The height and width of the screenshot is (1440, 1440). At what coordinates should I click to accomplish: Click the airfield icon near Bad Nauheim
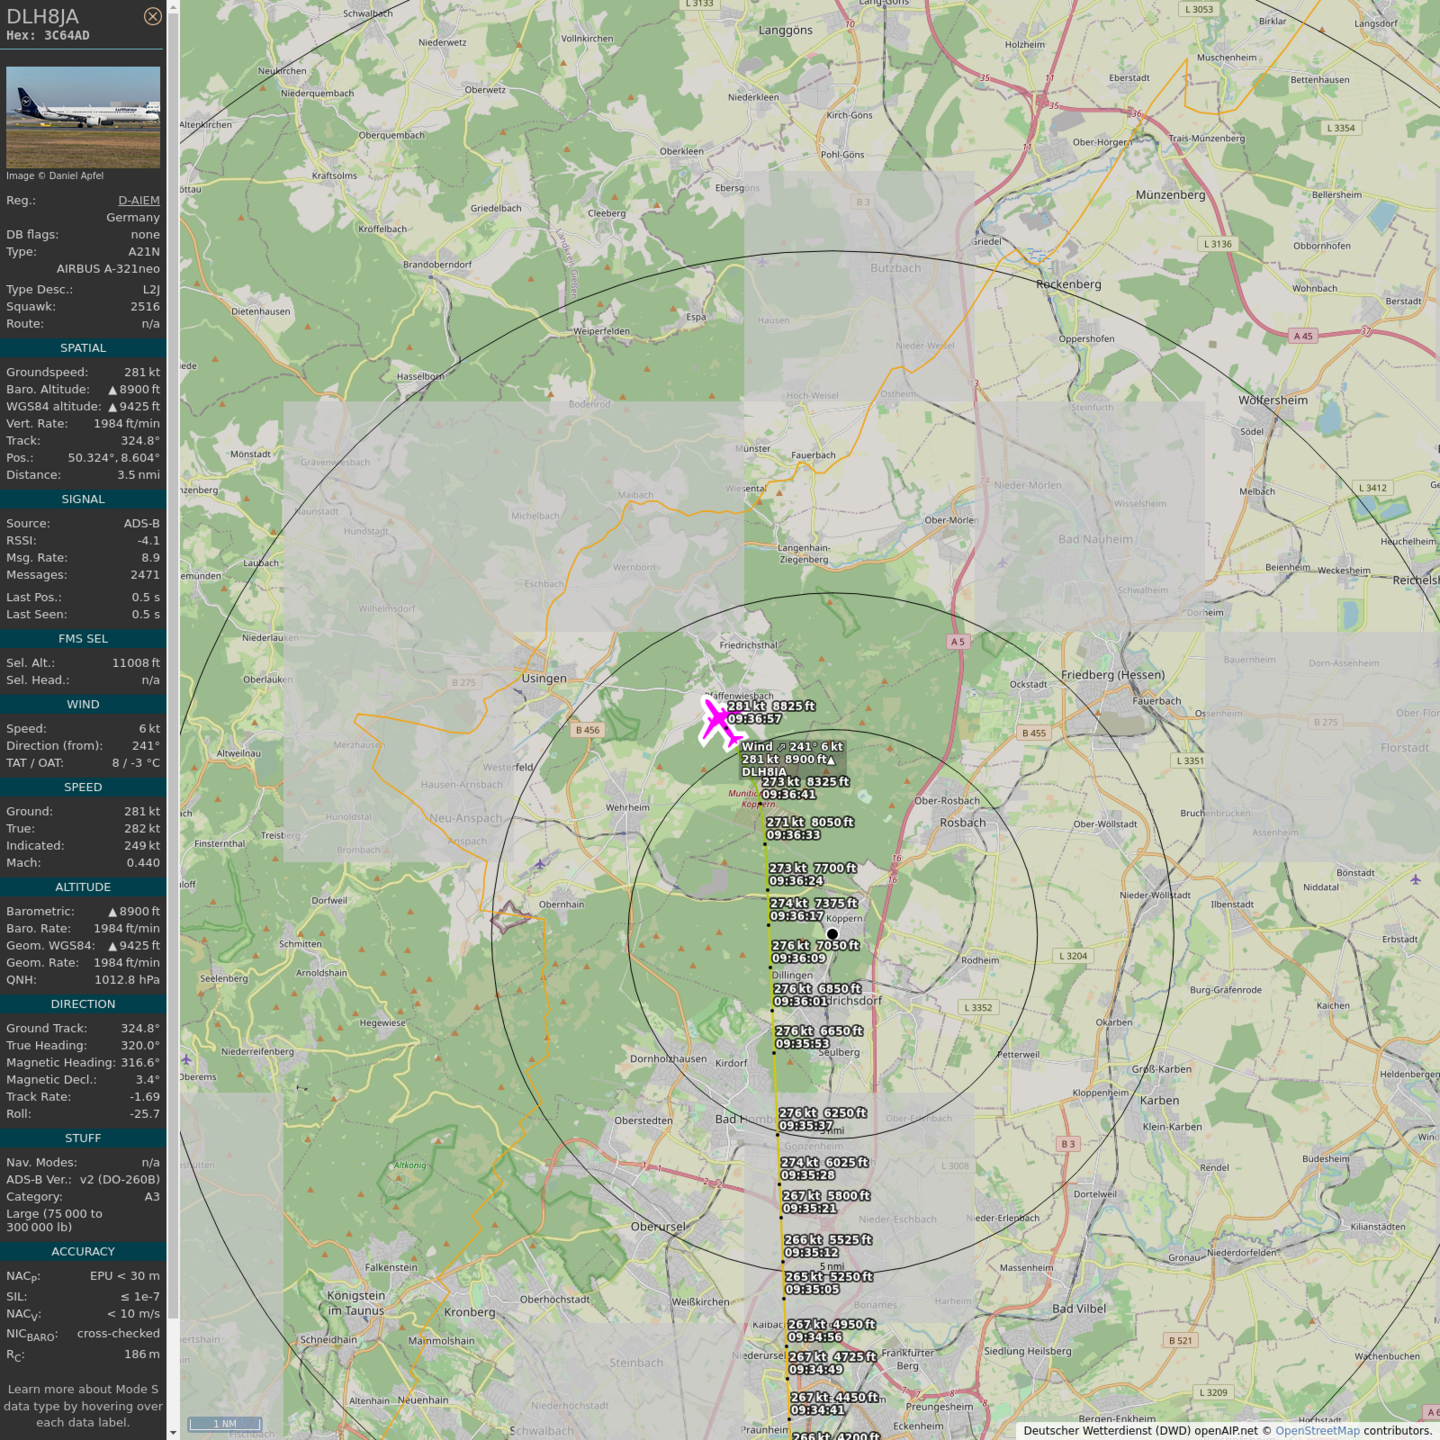pos(1002,563)
